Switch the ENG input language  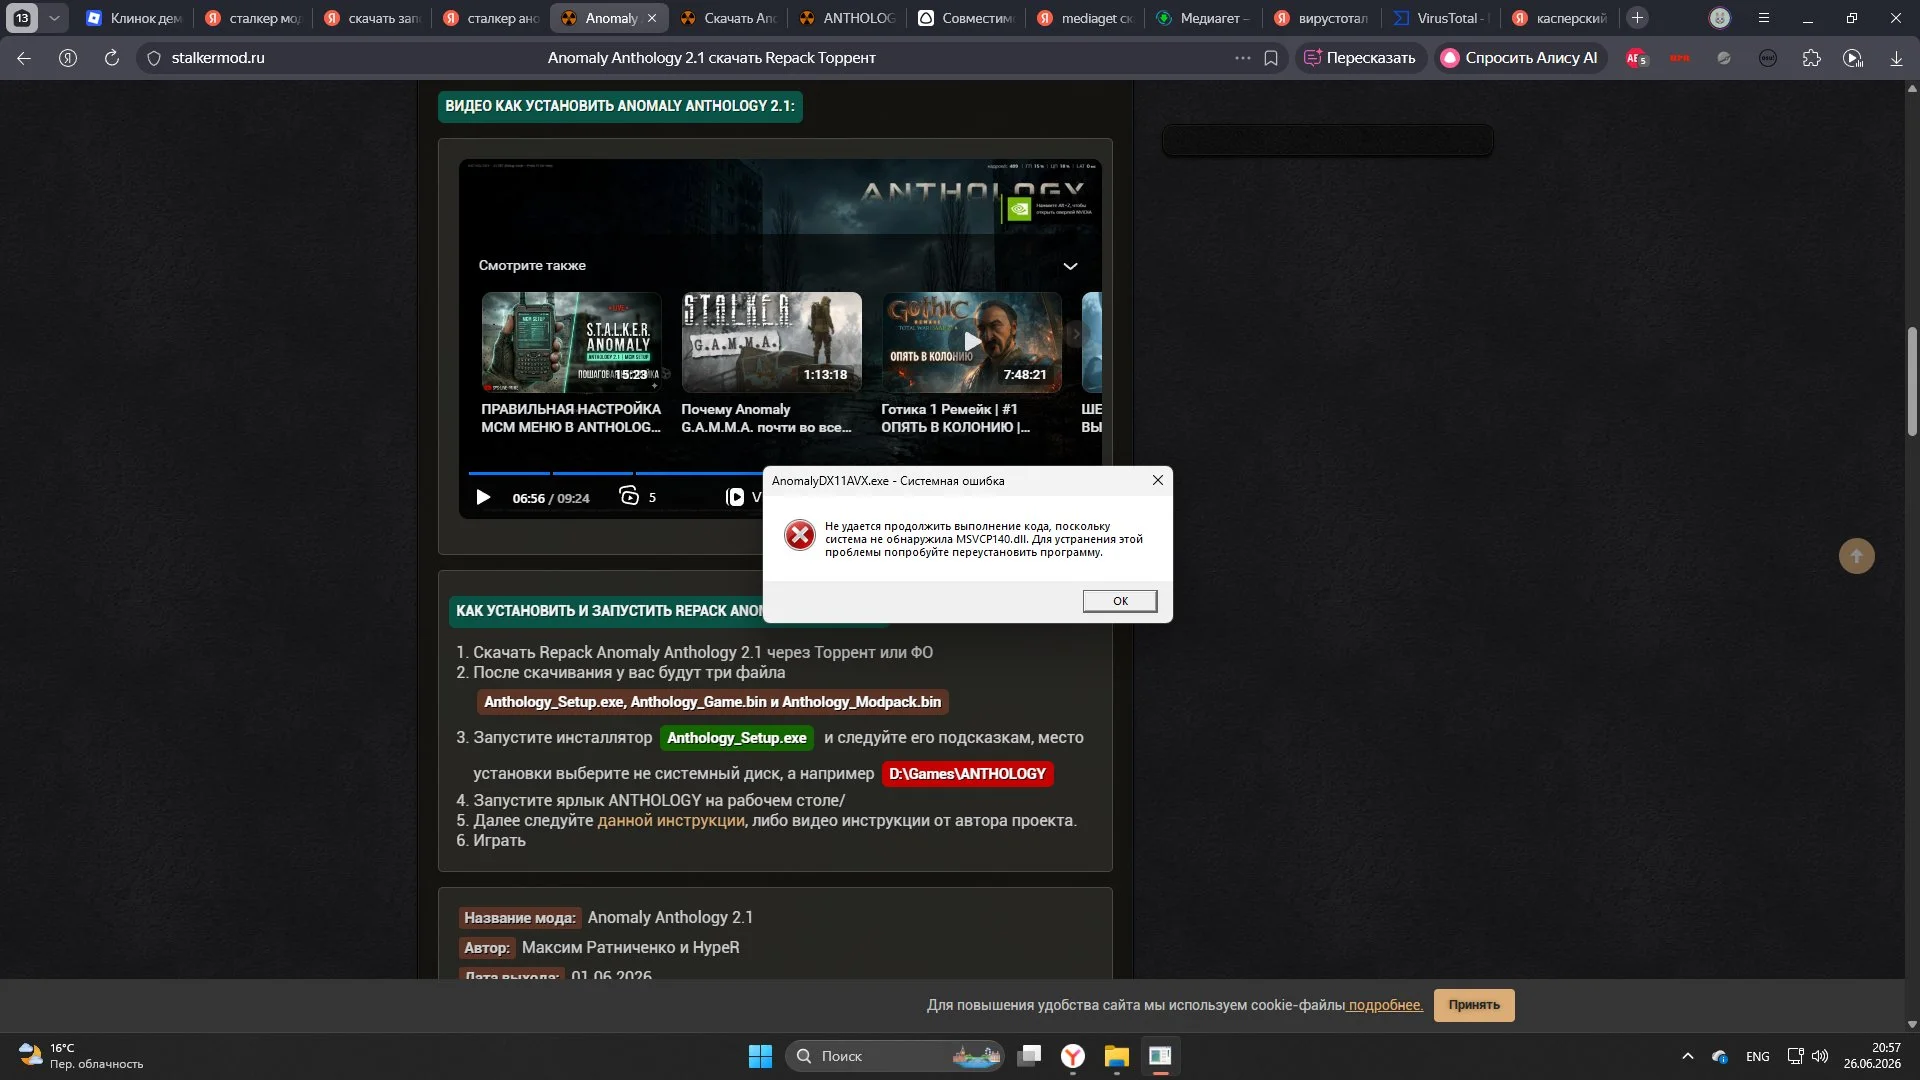click(1757, 1056)
